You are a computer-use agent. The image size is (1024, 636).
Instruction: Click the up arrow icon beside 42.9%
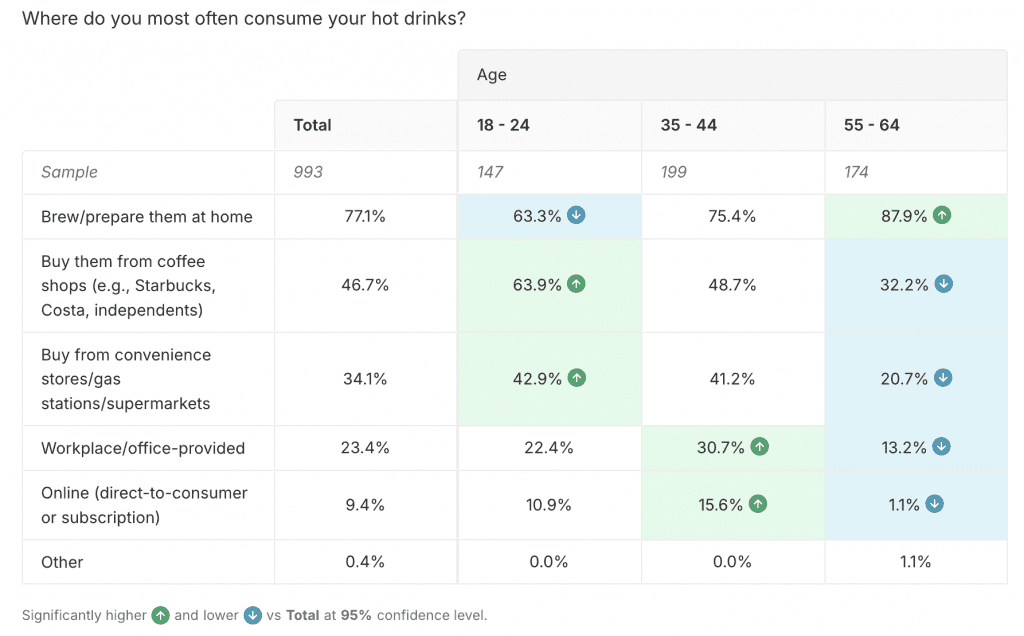(x=576, y=378)
